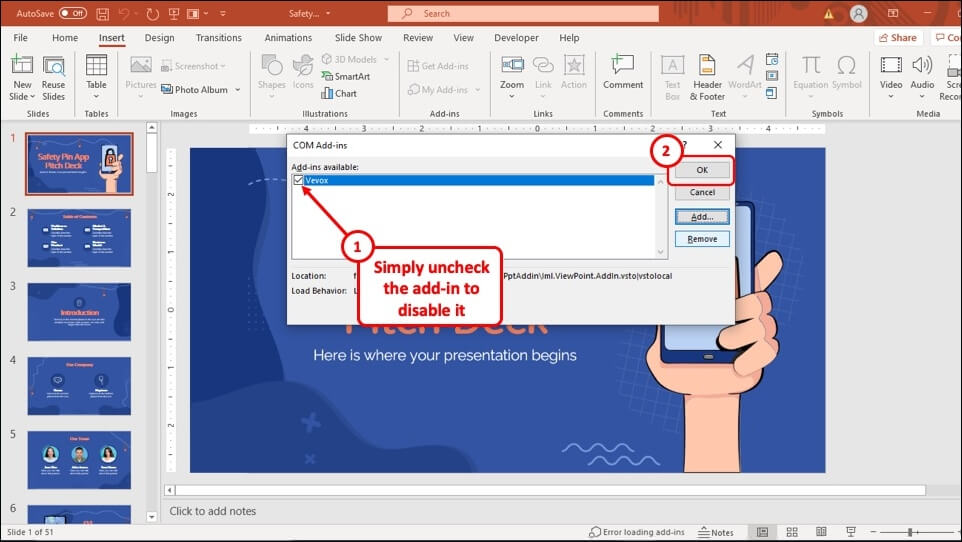Image resolution: width=962 pixels, height=542 pixels.
Task: Open the Shapes gallery
Action: (x=271, y=75)
